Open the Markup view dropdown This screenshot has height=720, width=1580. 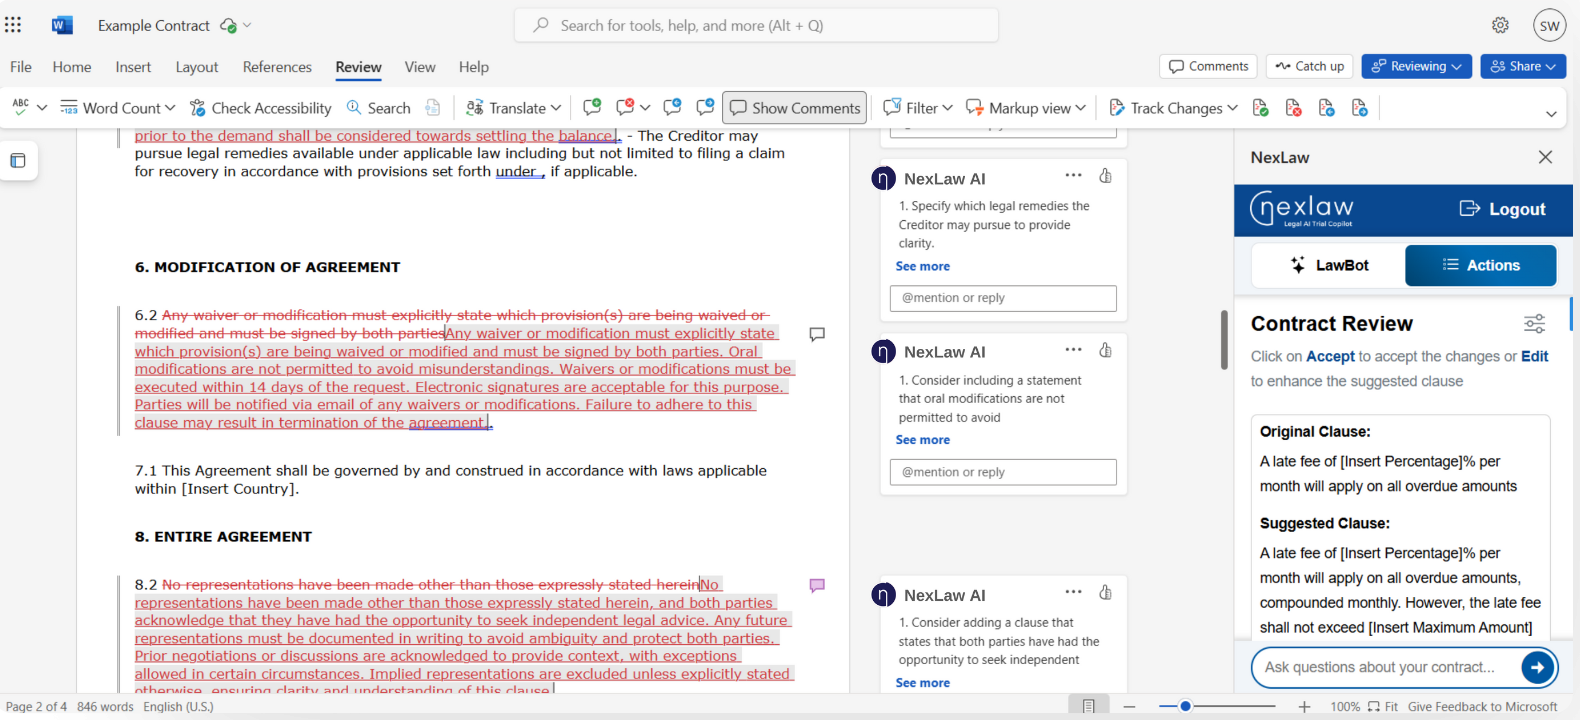coord(1026,108)
